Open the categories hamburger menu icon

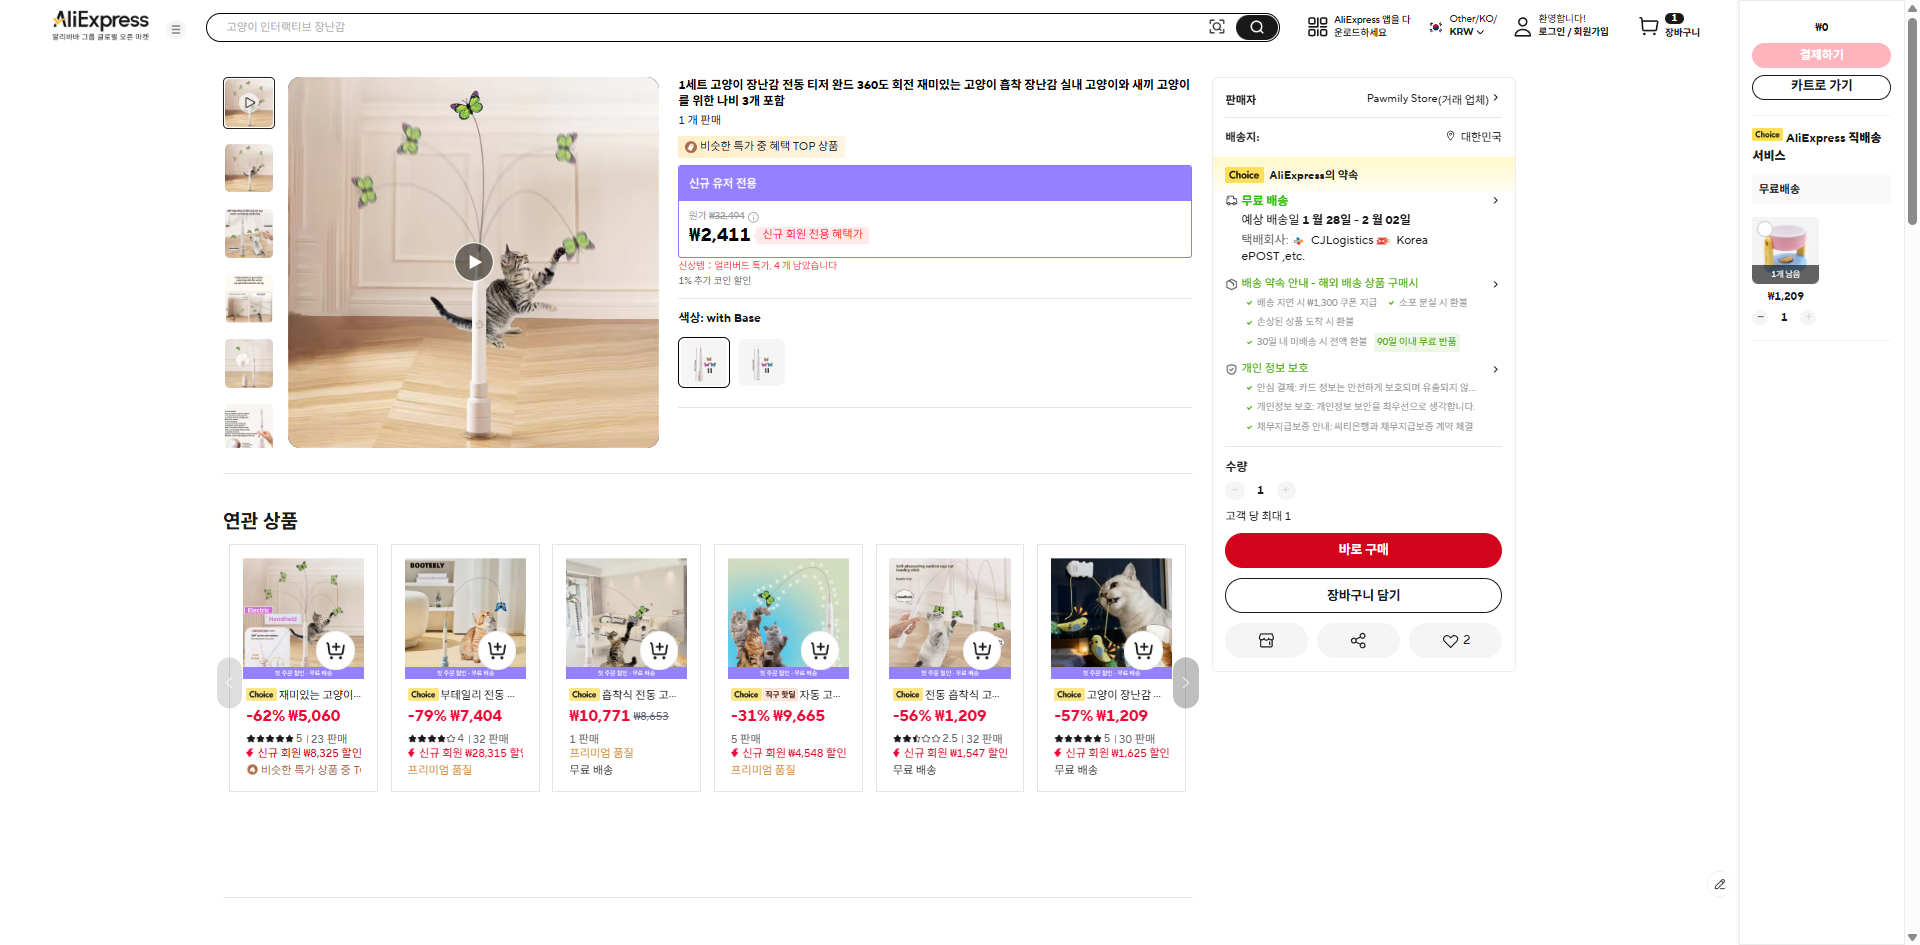[176, 29]
